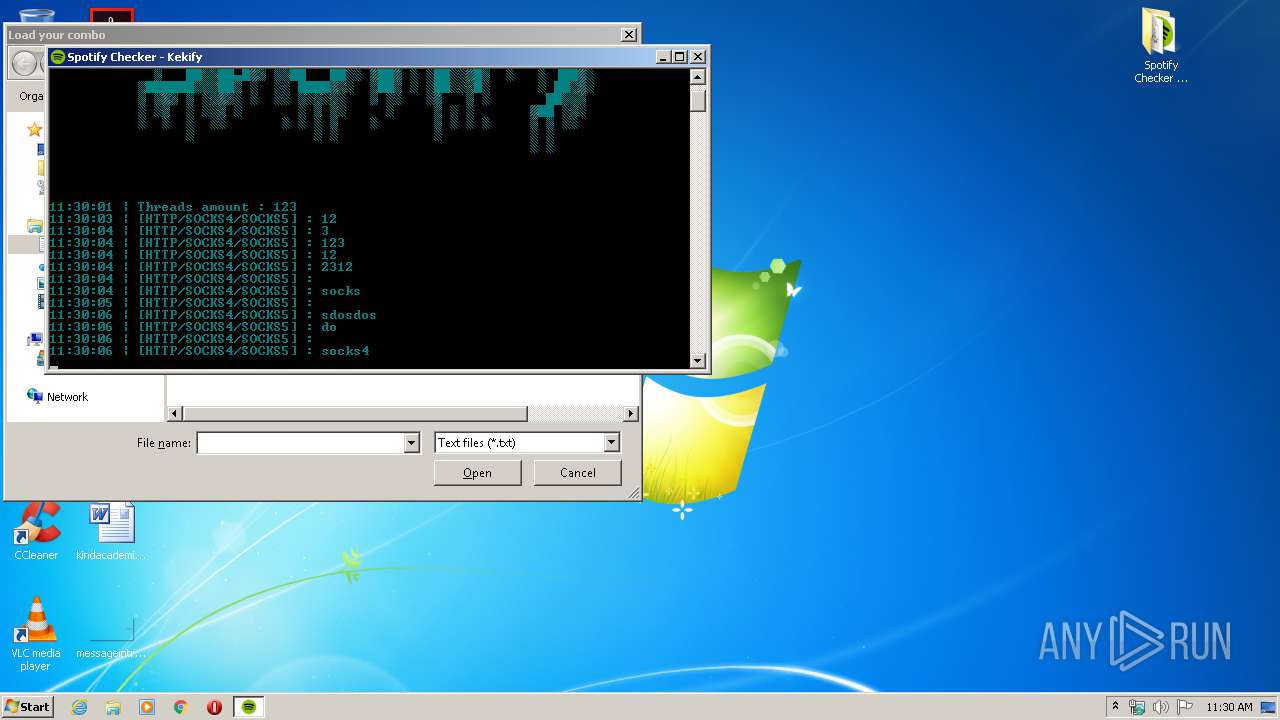Open the Start menu

click(x=27, y=707)
